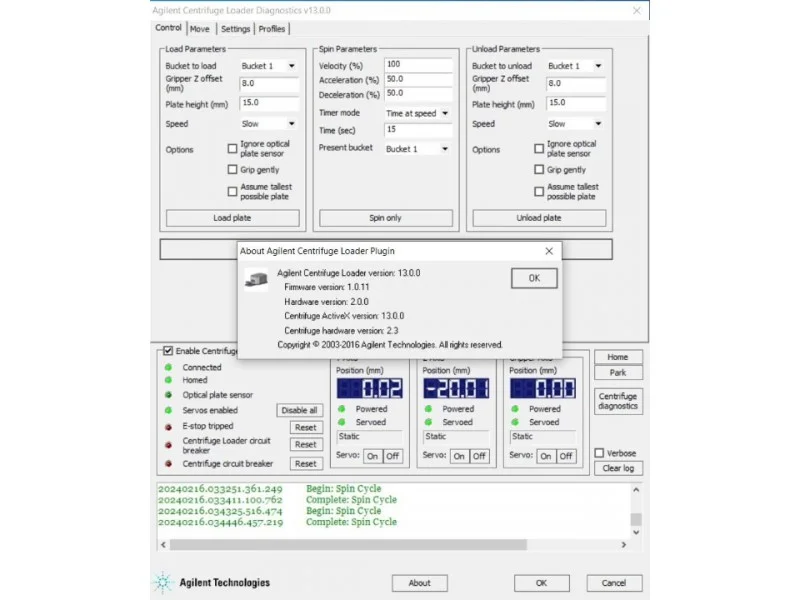The image size is (800, 600).
Task: Uncheck the Enable Centrifuge checkbox
Action: (x=168, y=351)
